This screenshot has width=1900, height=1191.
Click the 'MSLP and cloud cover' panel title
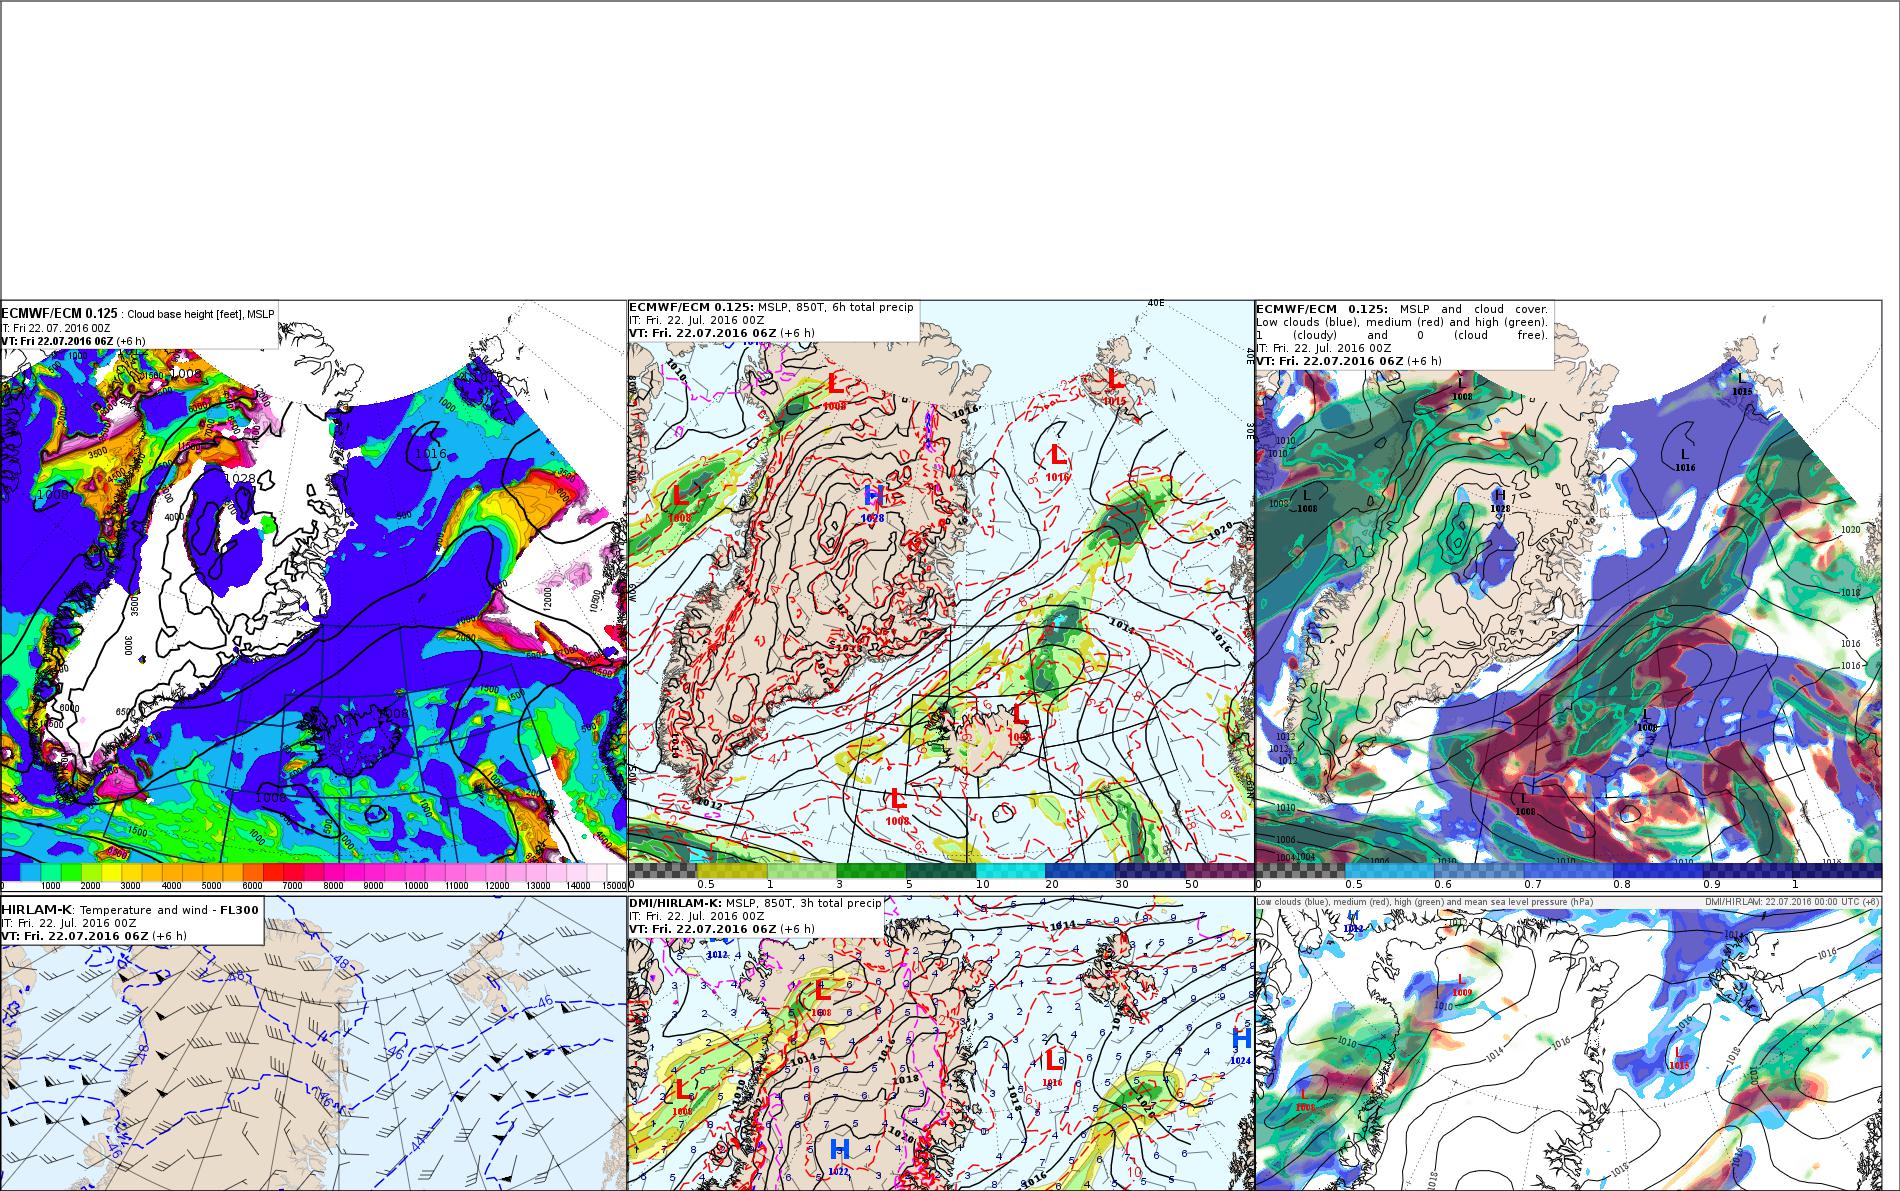pos(1474,309)
